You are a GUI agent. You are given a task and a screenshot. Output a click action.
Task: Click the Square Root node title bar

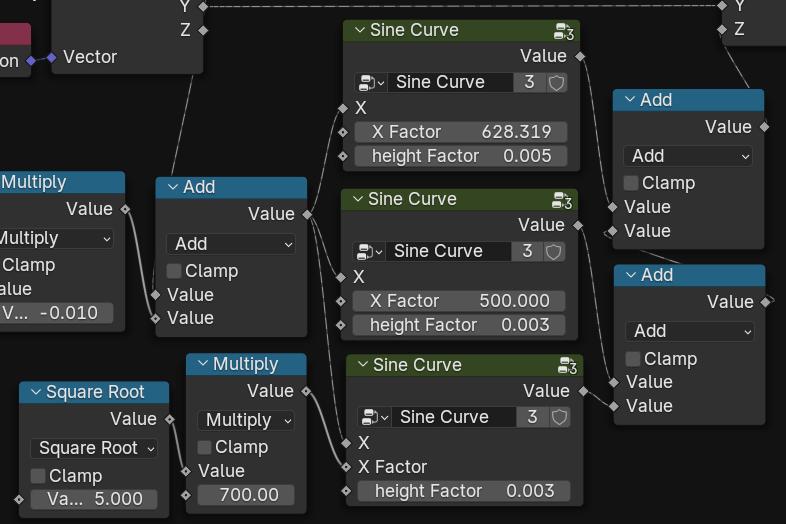click(x=100, y=393)
